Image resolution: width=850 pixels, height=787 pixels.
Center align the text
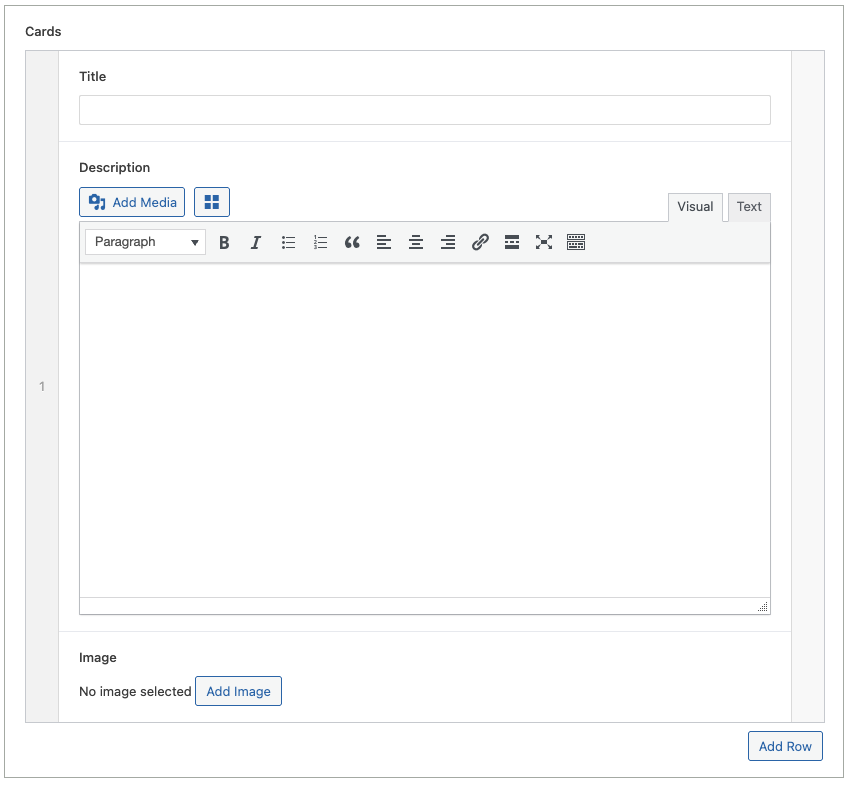coord(416,242)
